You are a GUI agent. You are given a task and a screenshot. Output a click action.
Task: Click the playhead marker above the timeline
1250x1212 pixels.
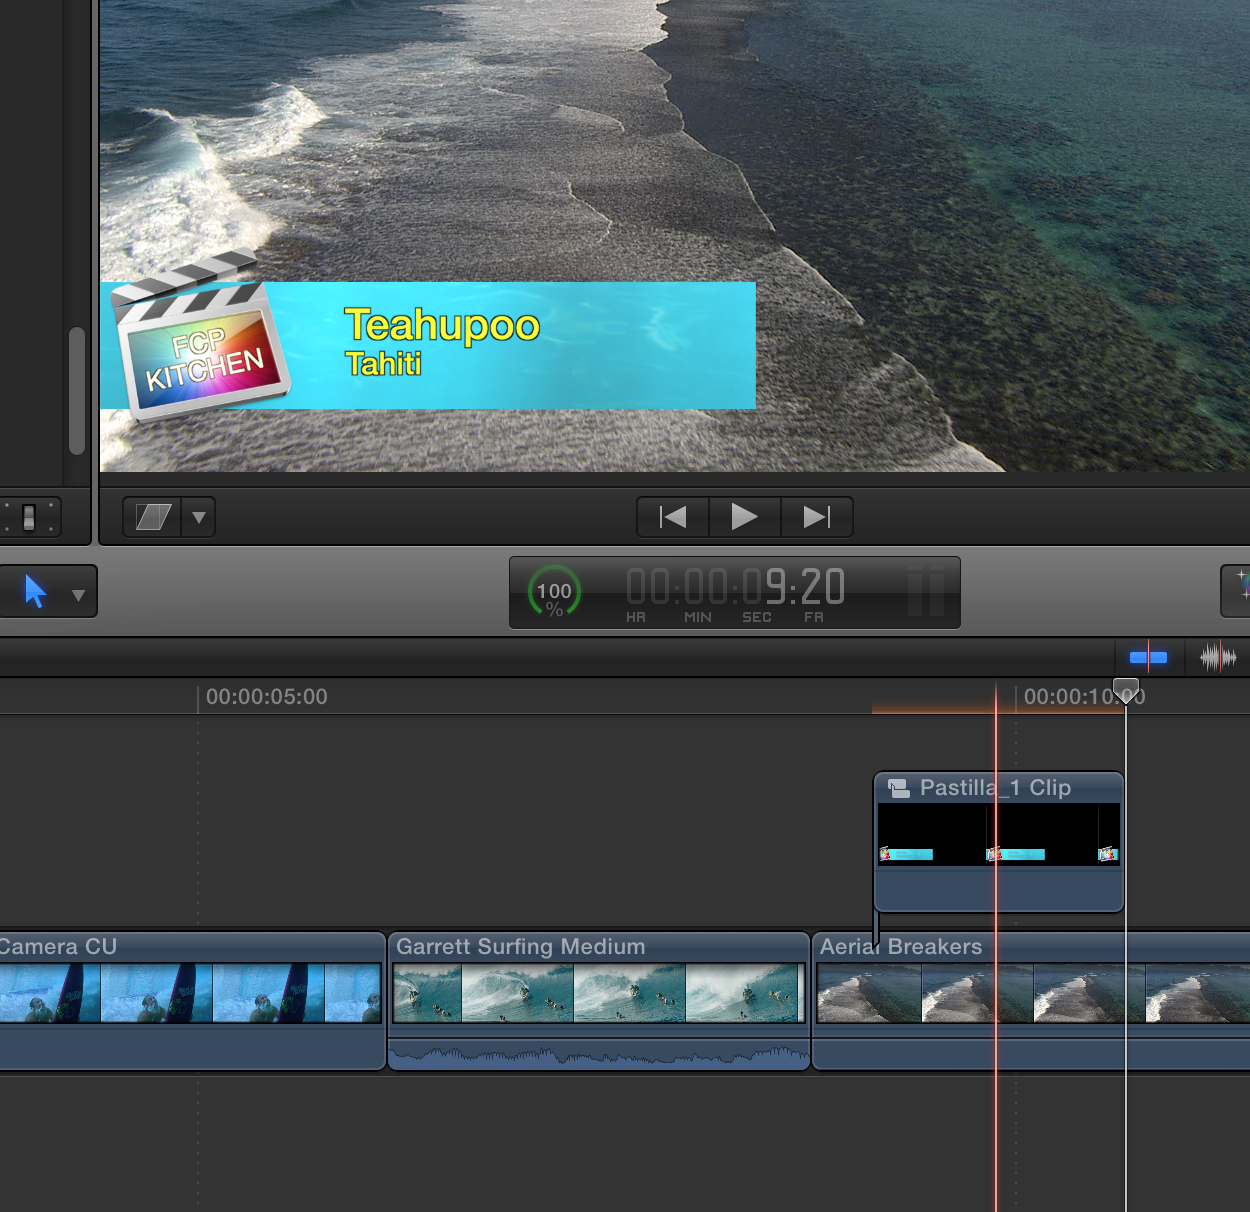[1125, 690]
